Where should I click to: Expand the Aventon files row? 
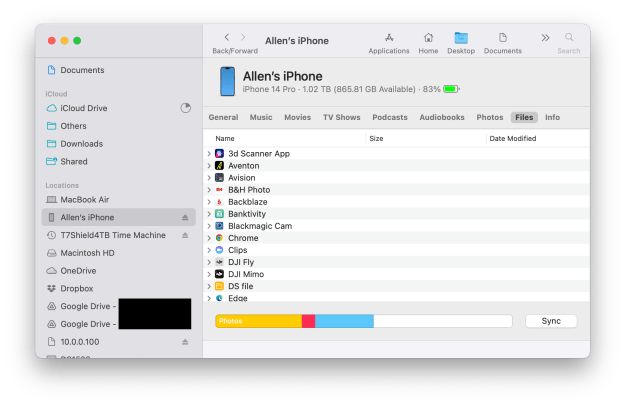coord(209,165)
